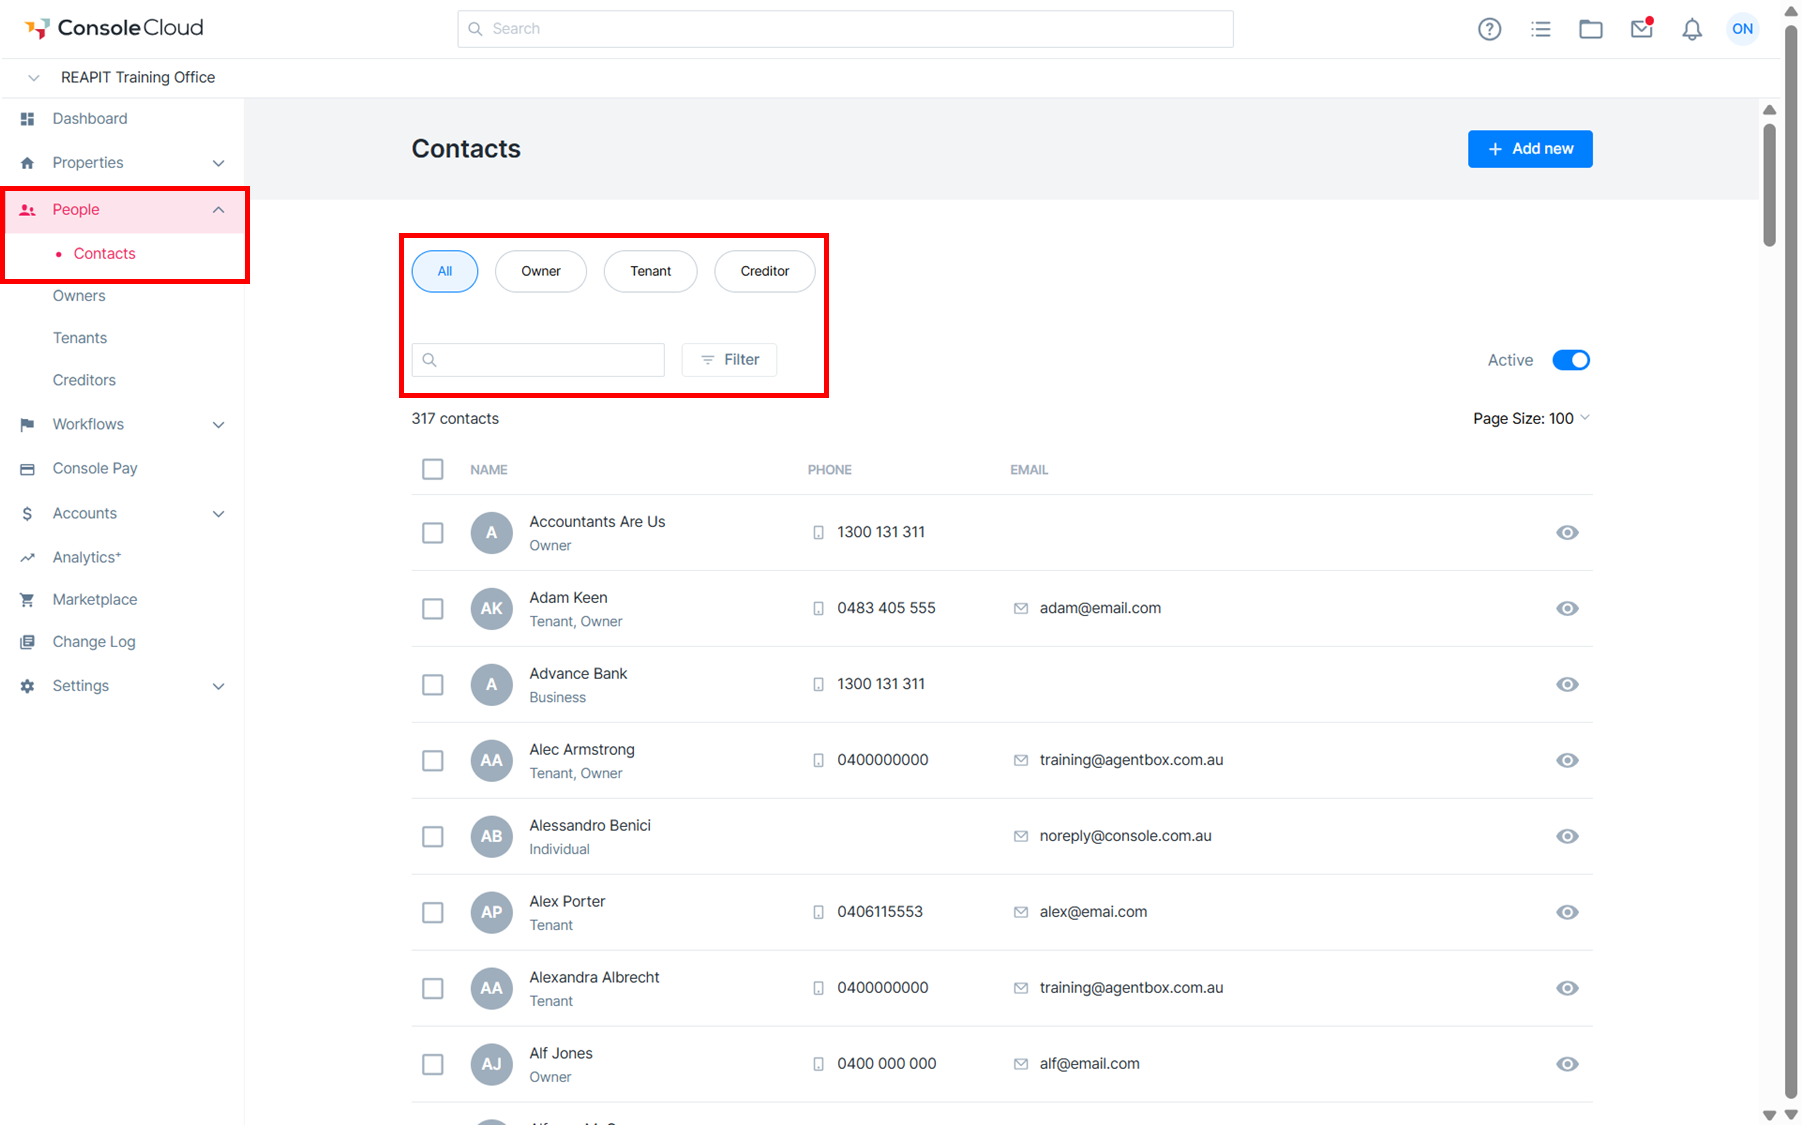
Task: Click email noreply@console.com.au
Action: pyautogui.click(x=1125, y=836)
